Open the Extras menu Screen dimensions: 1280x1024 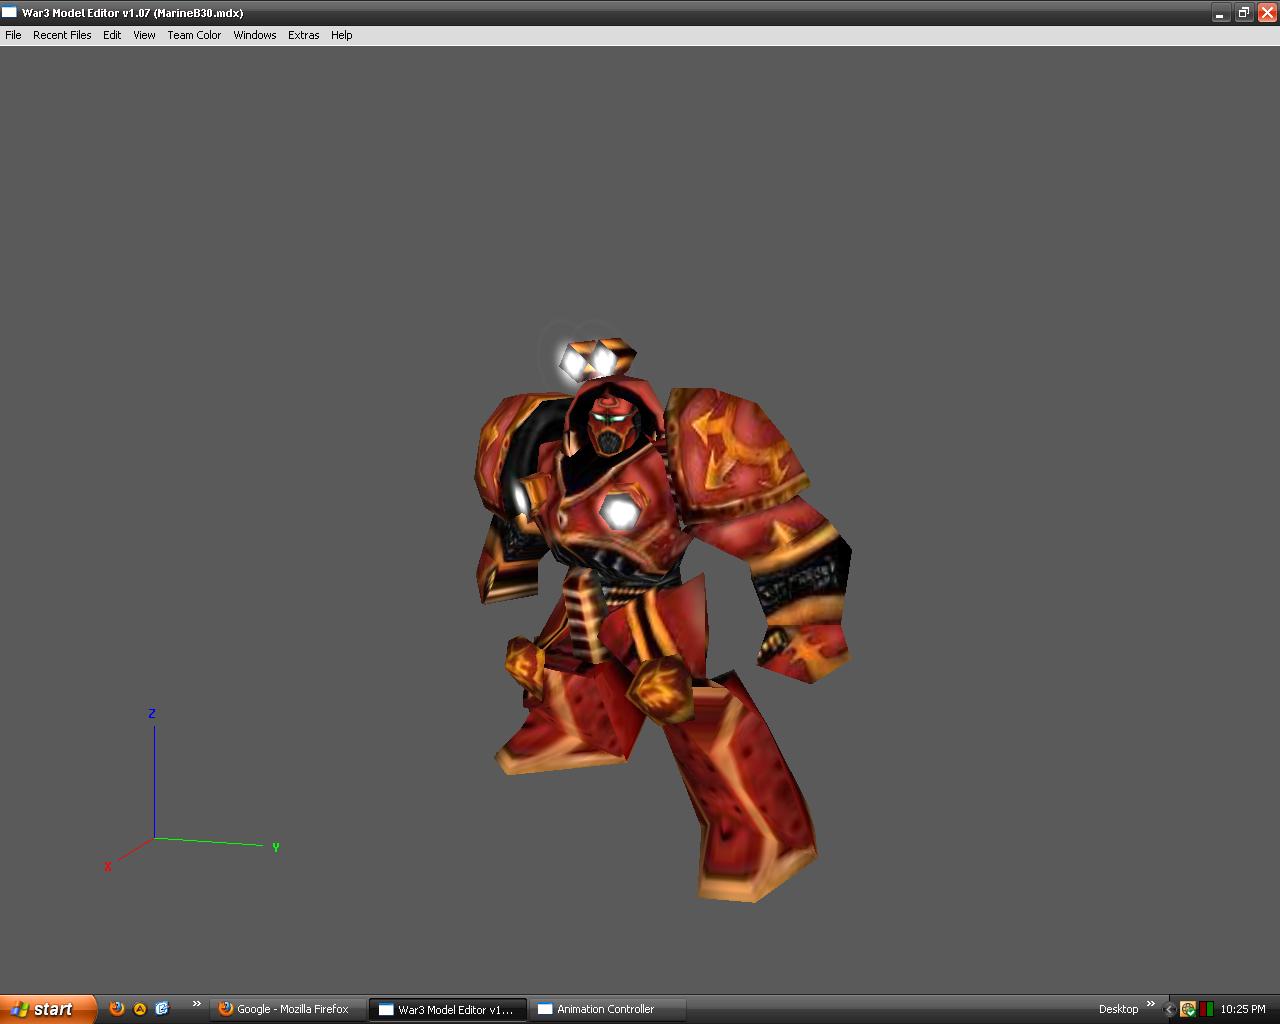pyautogui.click(x=304, y=35)
